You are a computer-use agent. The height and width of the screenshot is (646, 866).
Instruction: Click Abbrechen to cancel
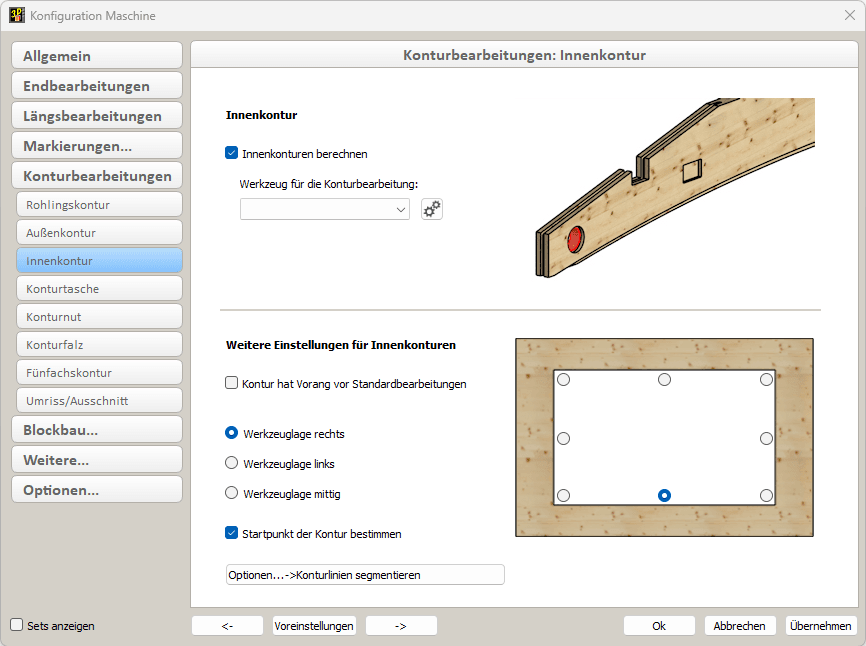740,626
